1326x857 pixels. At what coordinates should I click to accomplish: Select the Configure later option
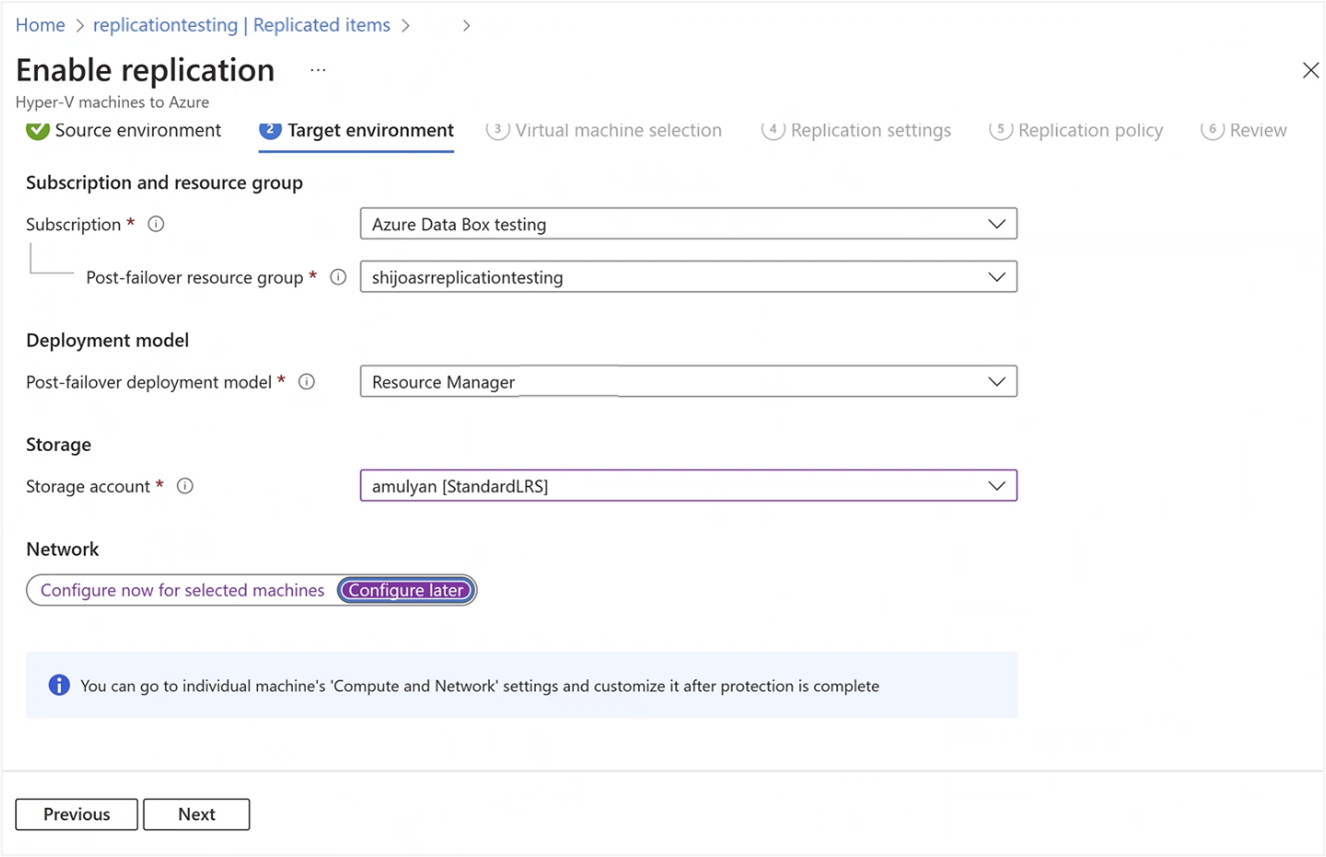point(406,590)
